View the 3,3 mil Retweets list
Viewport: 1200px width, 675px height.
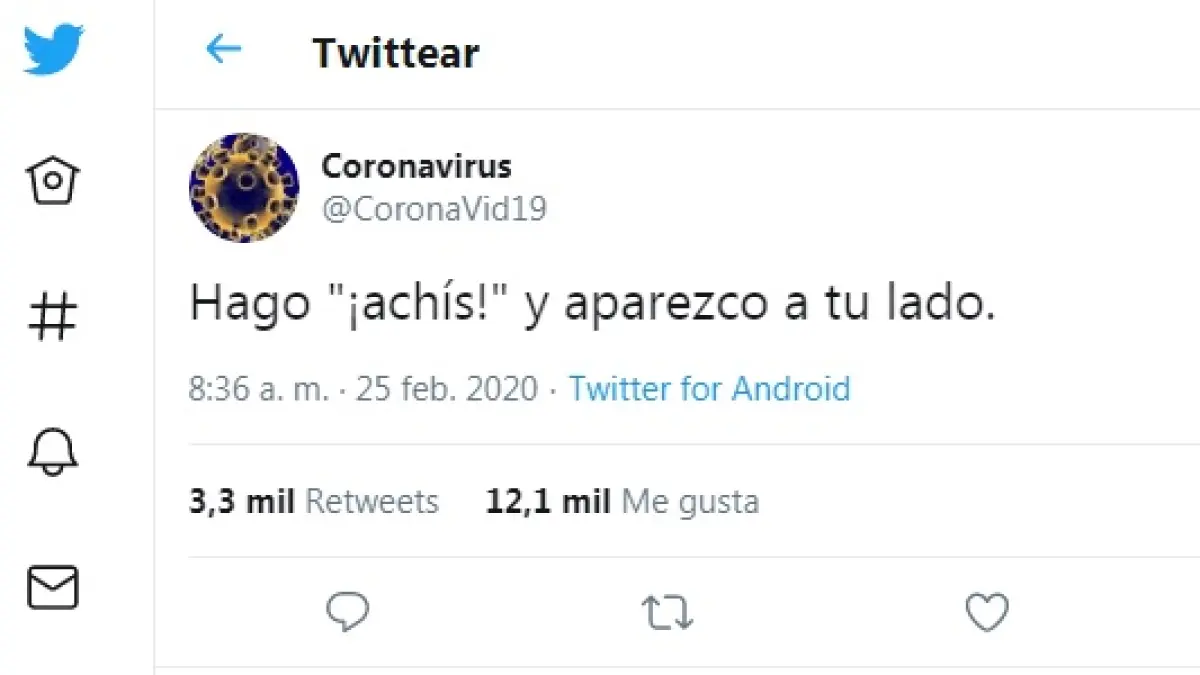click(313, 501)
